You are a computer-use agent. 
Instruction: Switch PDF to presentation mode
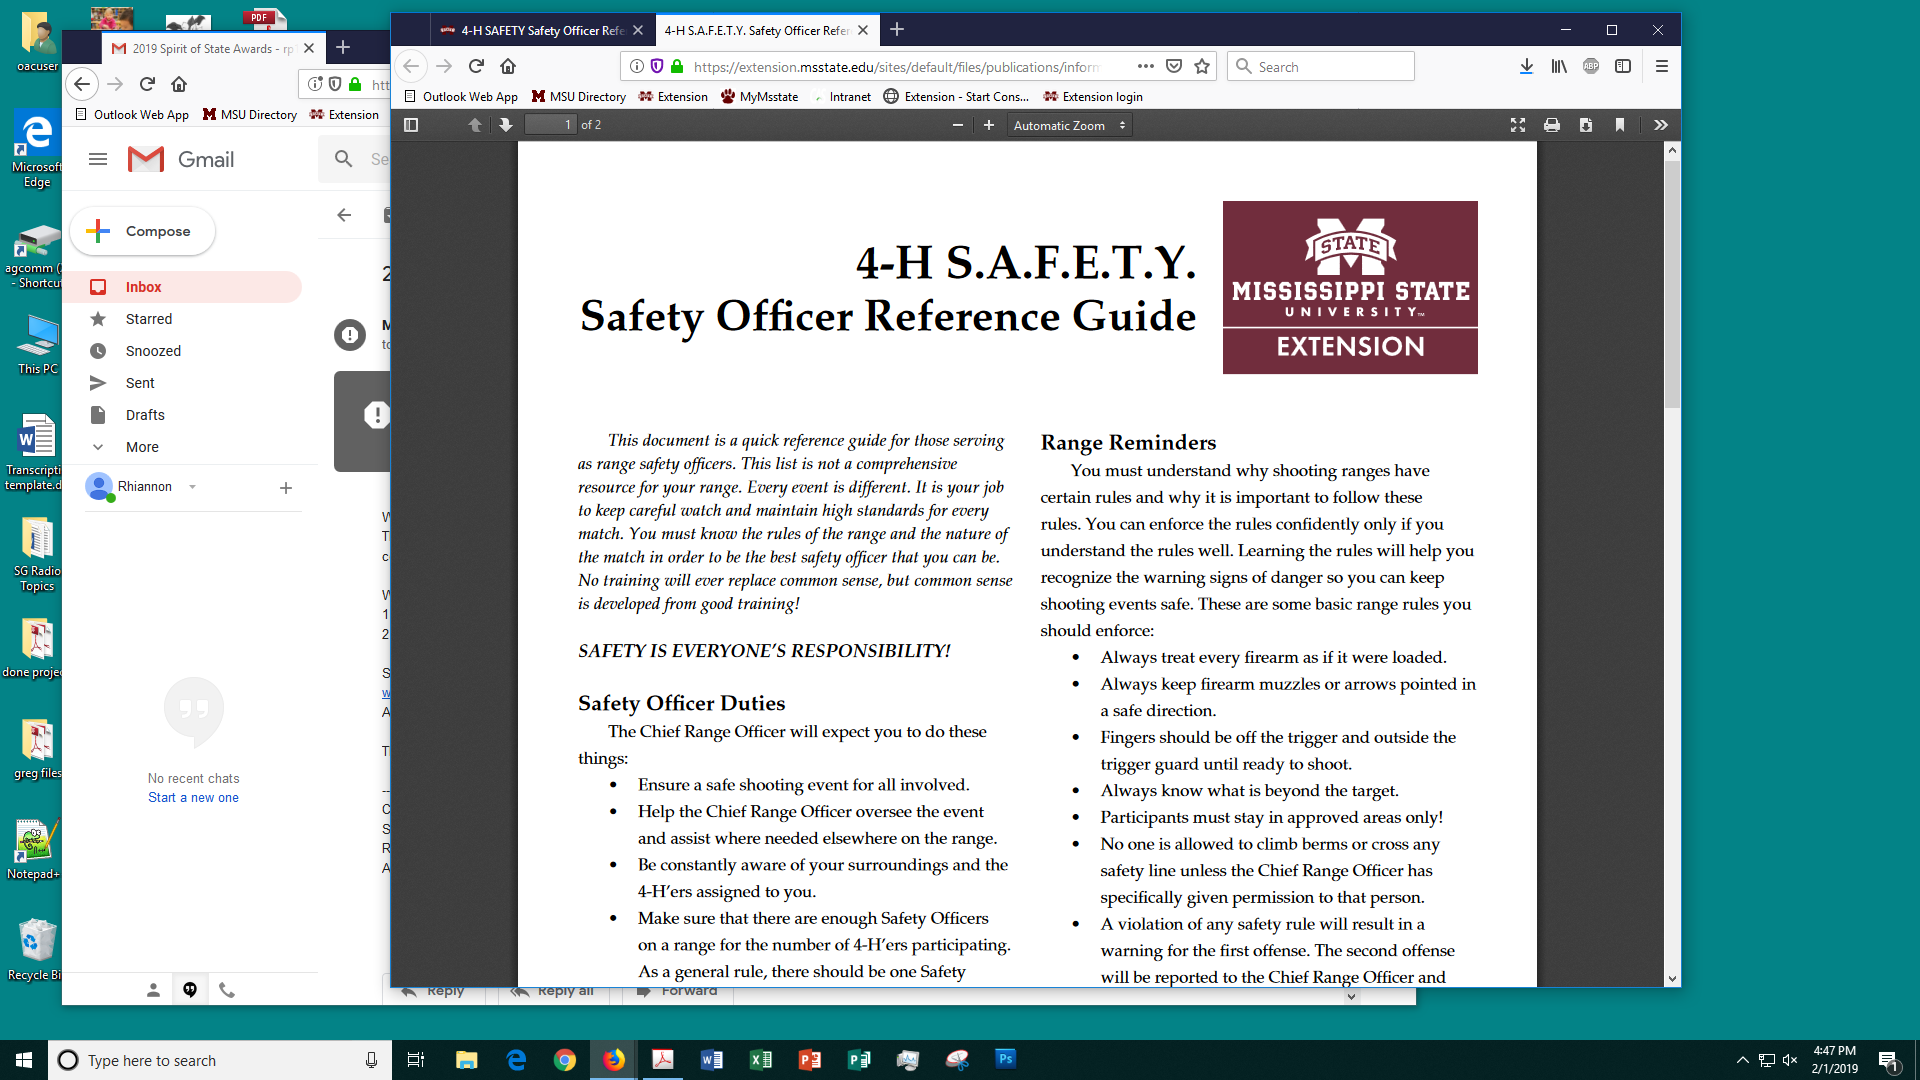tap(1518, 125)
